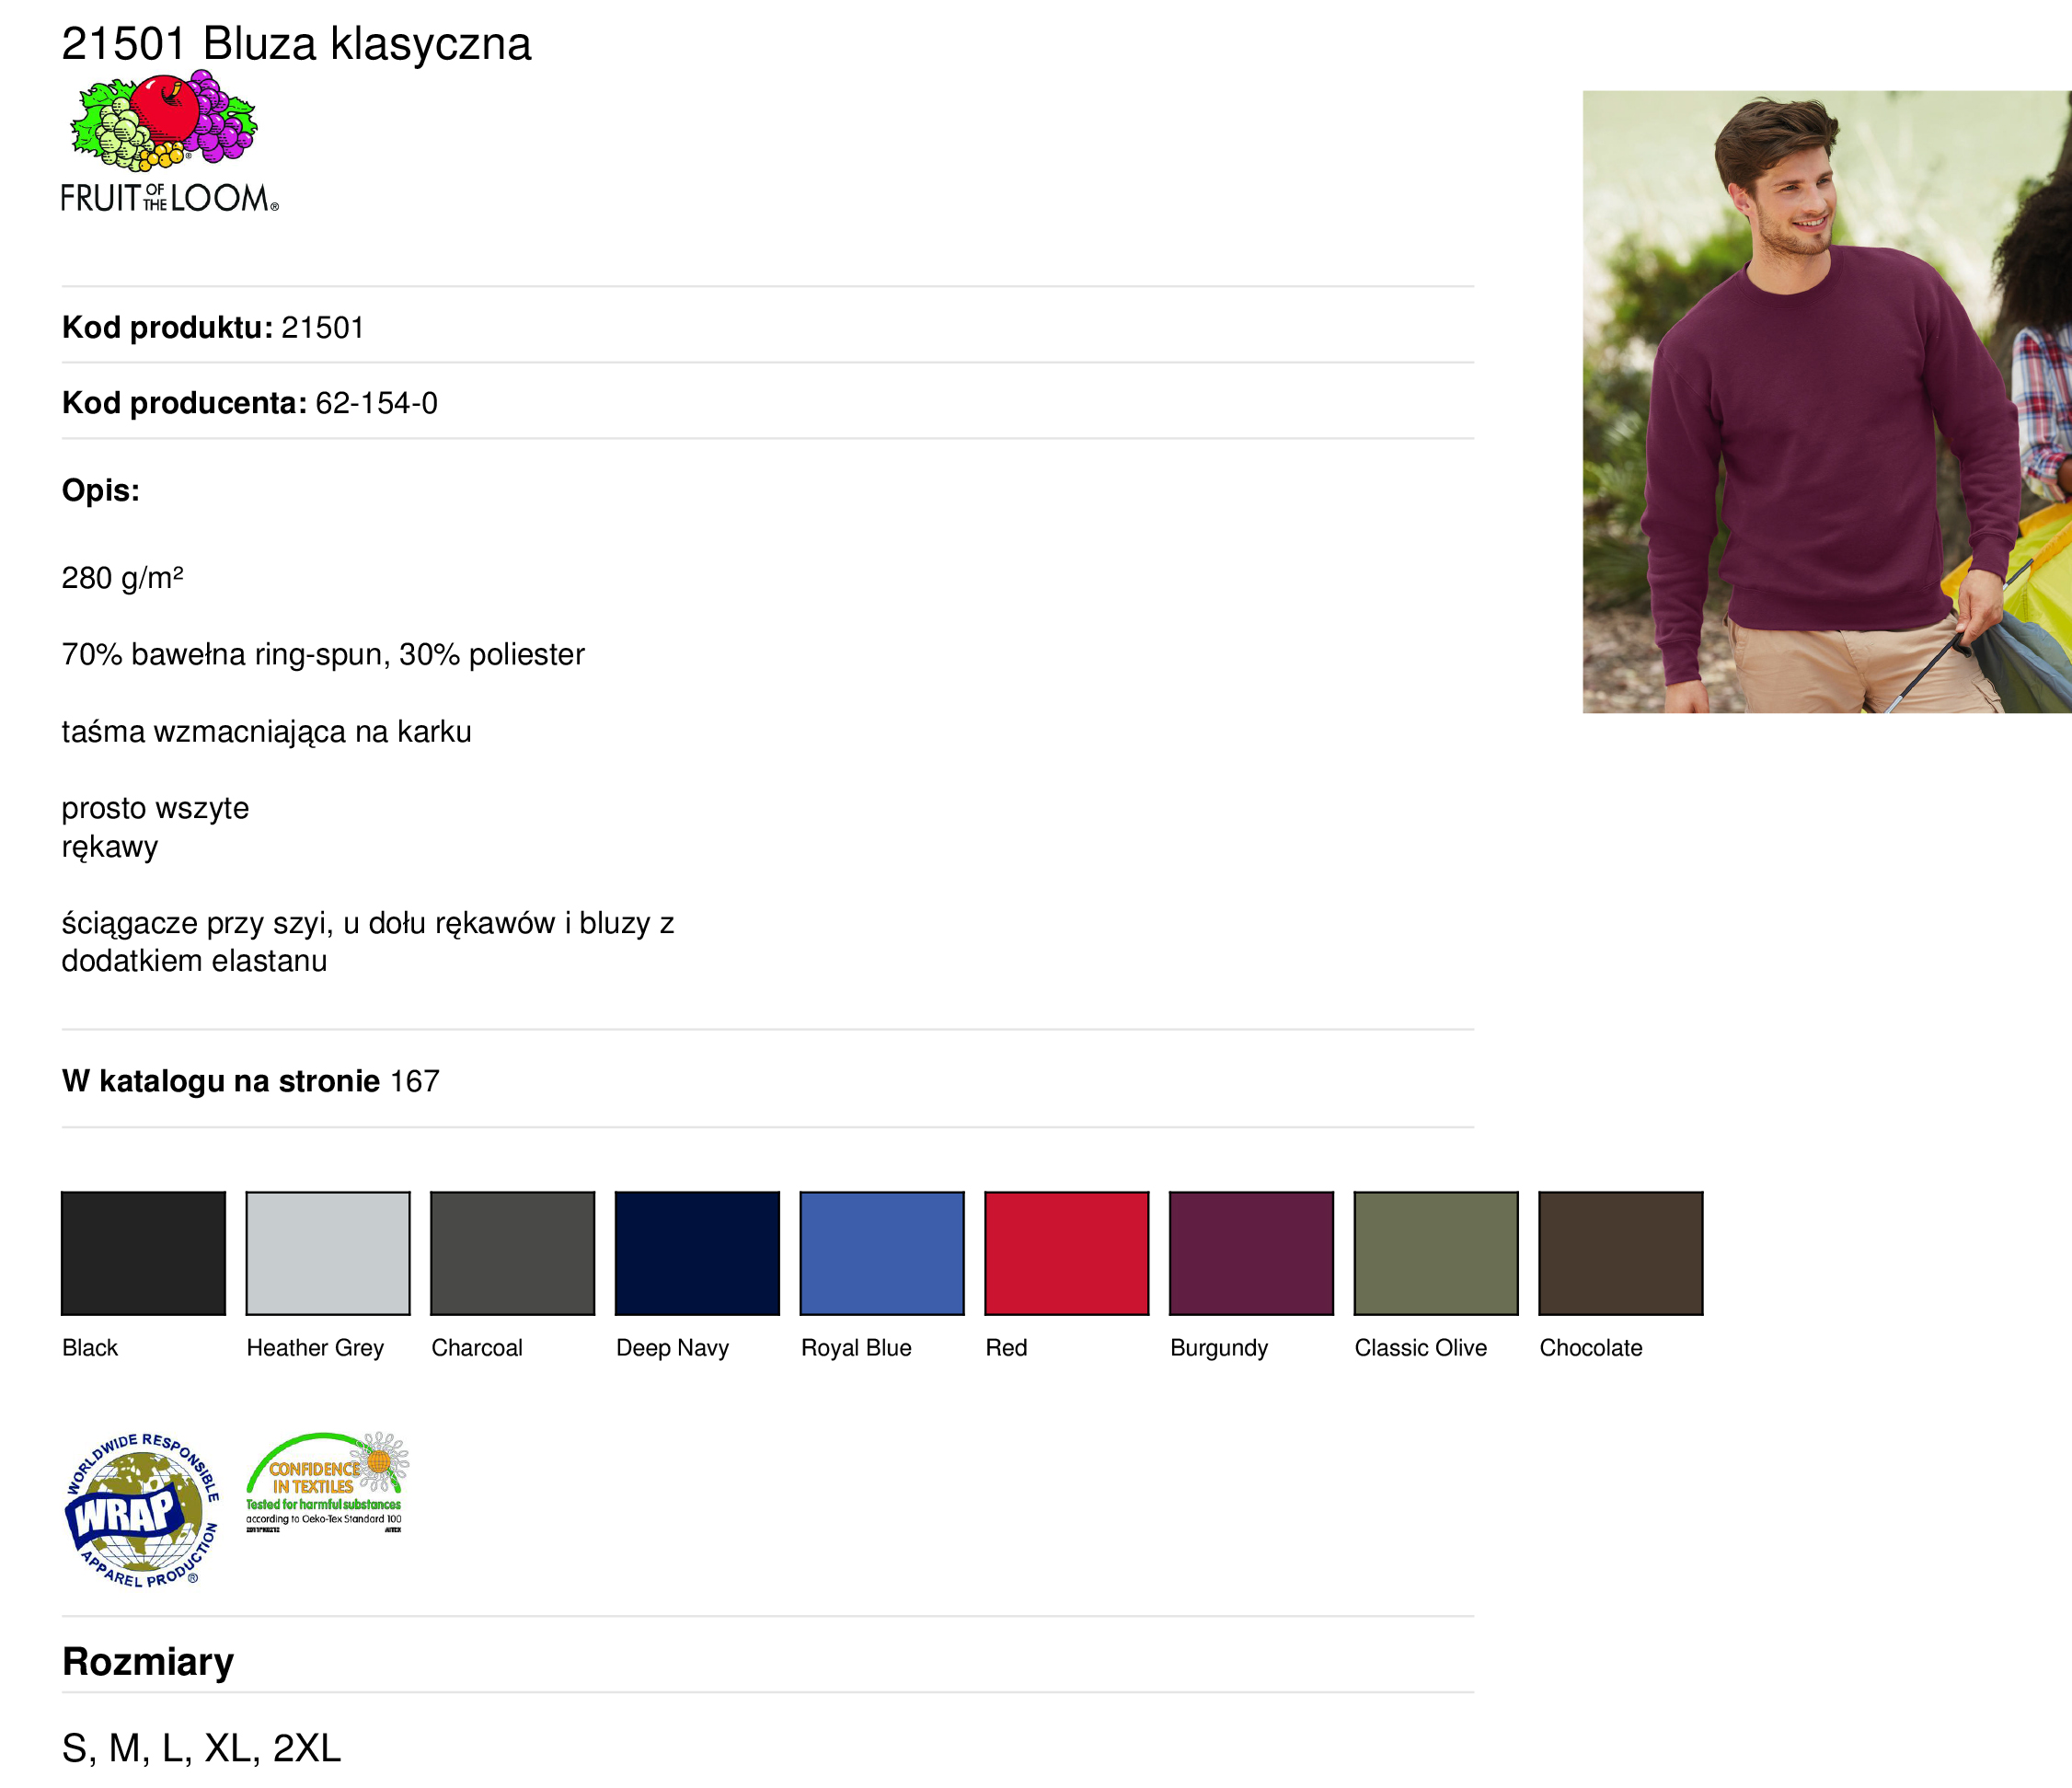Click the size list S, M, L, XL, 2XL
This screenshot has width=2072, height=1788.
click(x=202, y=1748)
